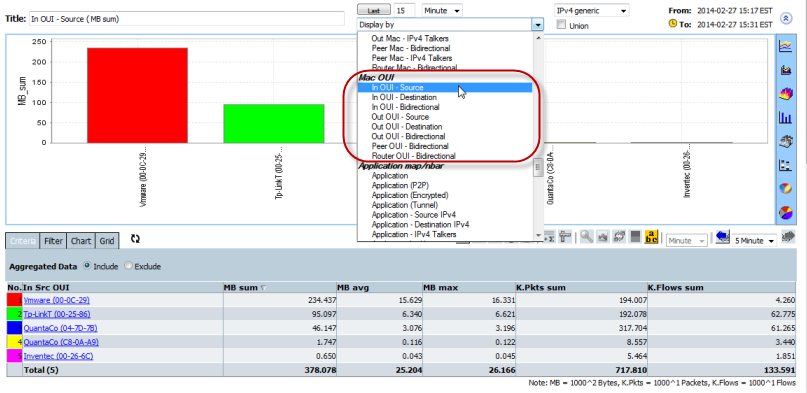Select the Include radio button
807x393 pixels.
pos(87,266)
